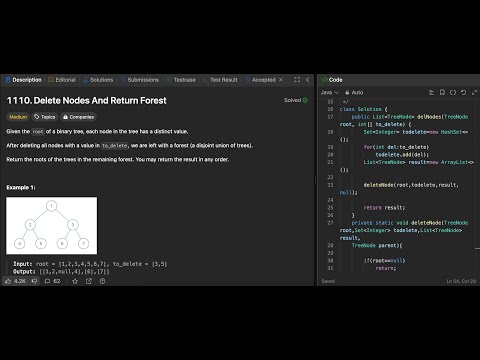Collapse the description panel with left chevron

(307, 80)
